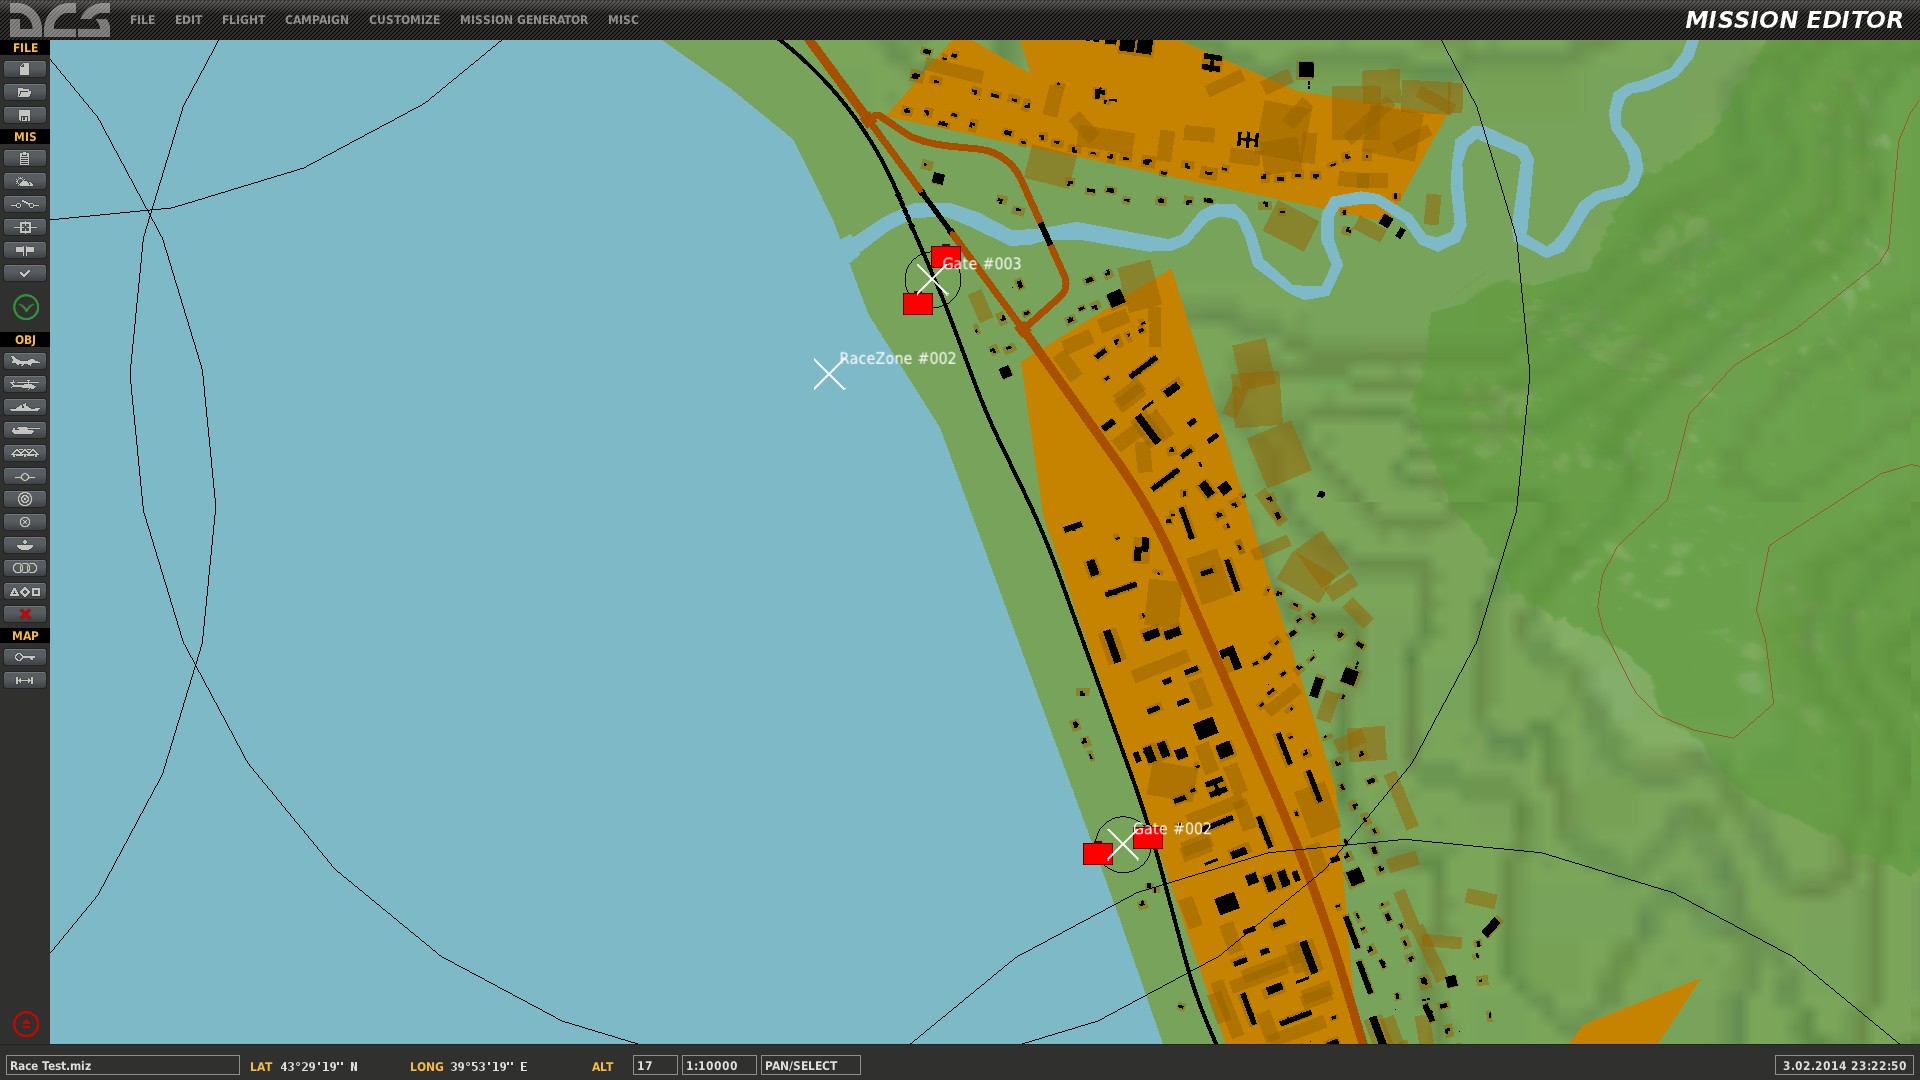Open the triggers rule icon
Image resolution: width=1920 pixels, height=1080 pixels.
[x=25, y=204]
